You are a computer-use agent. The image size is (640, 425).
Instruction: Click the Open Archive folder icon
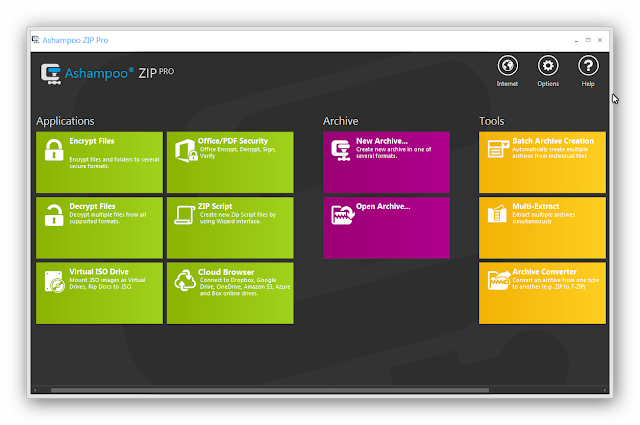pos(342,215)
